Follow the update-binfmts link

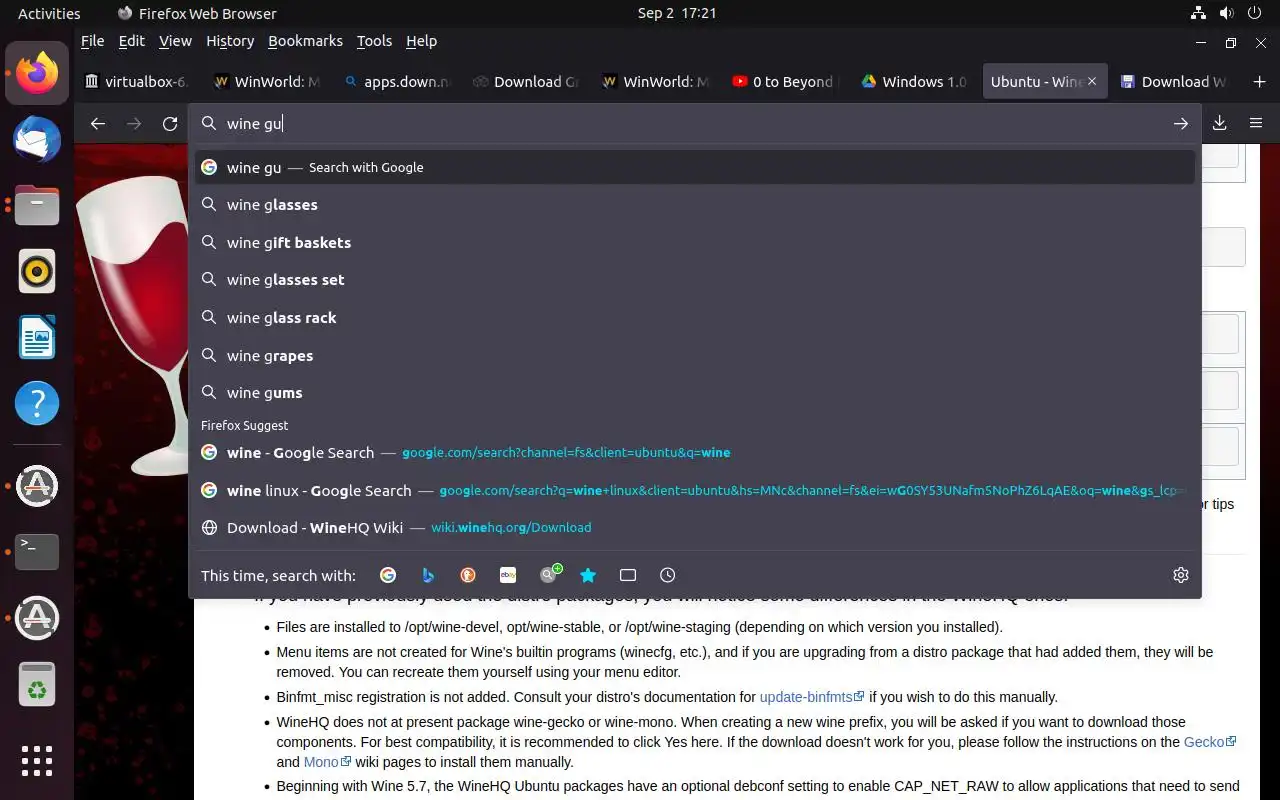point(811,697)
